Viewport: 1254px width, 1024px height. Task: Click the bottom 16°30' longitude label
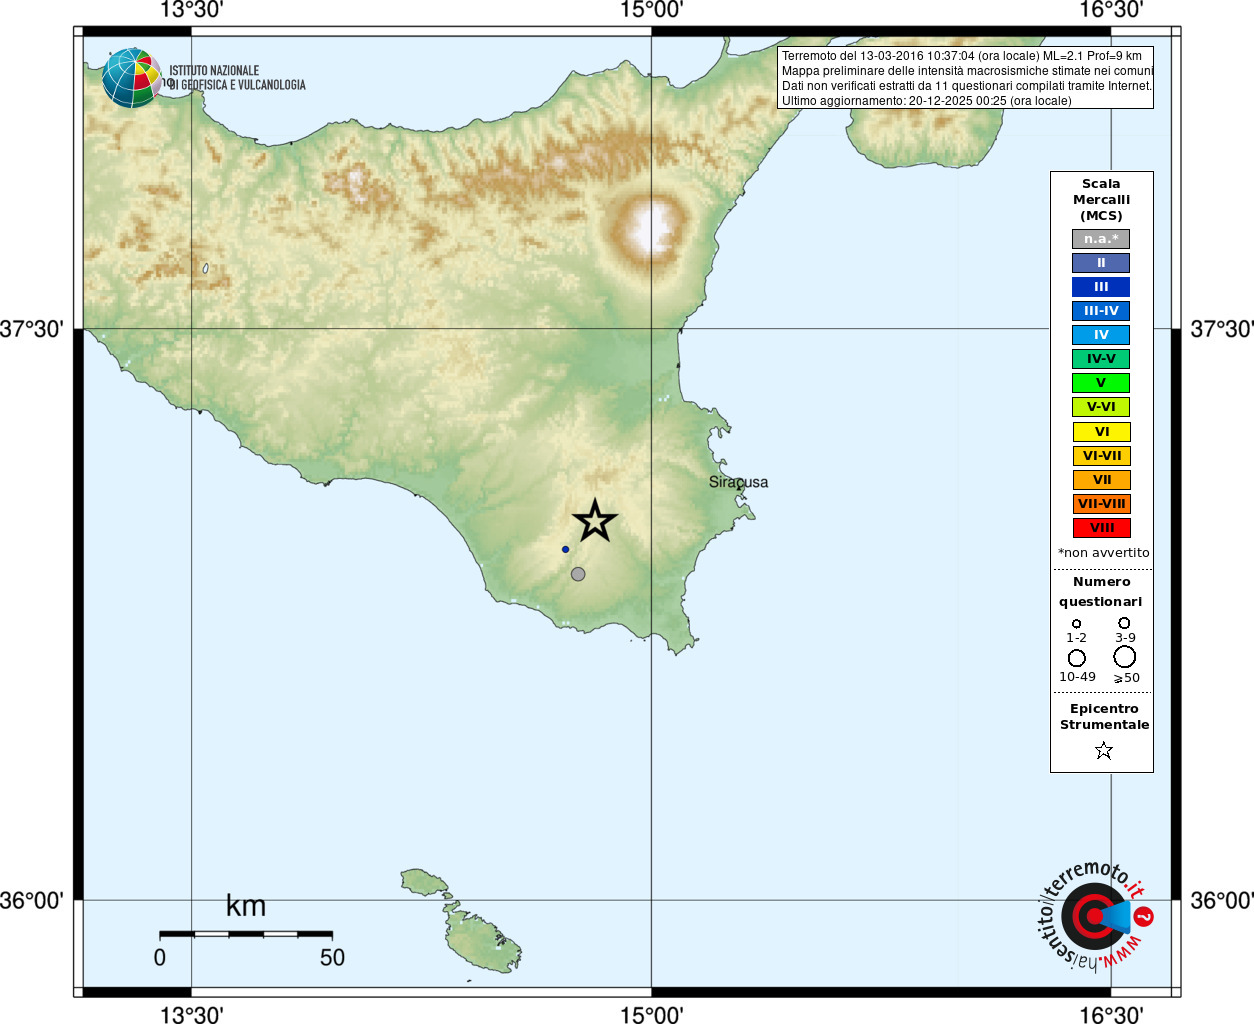1111,1014
